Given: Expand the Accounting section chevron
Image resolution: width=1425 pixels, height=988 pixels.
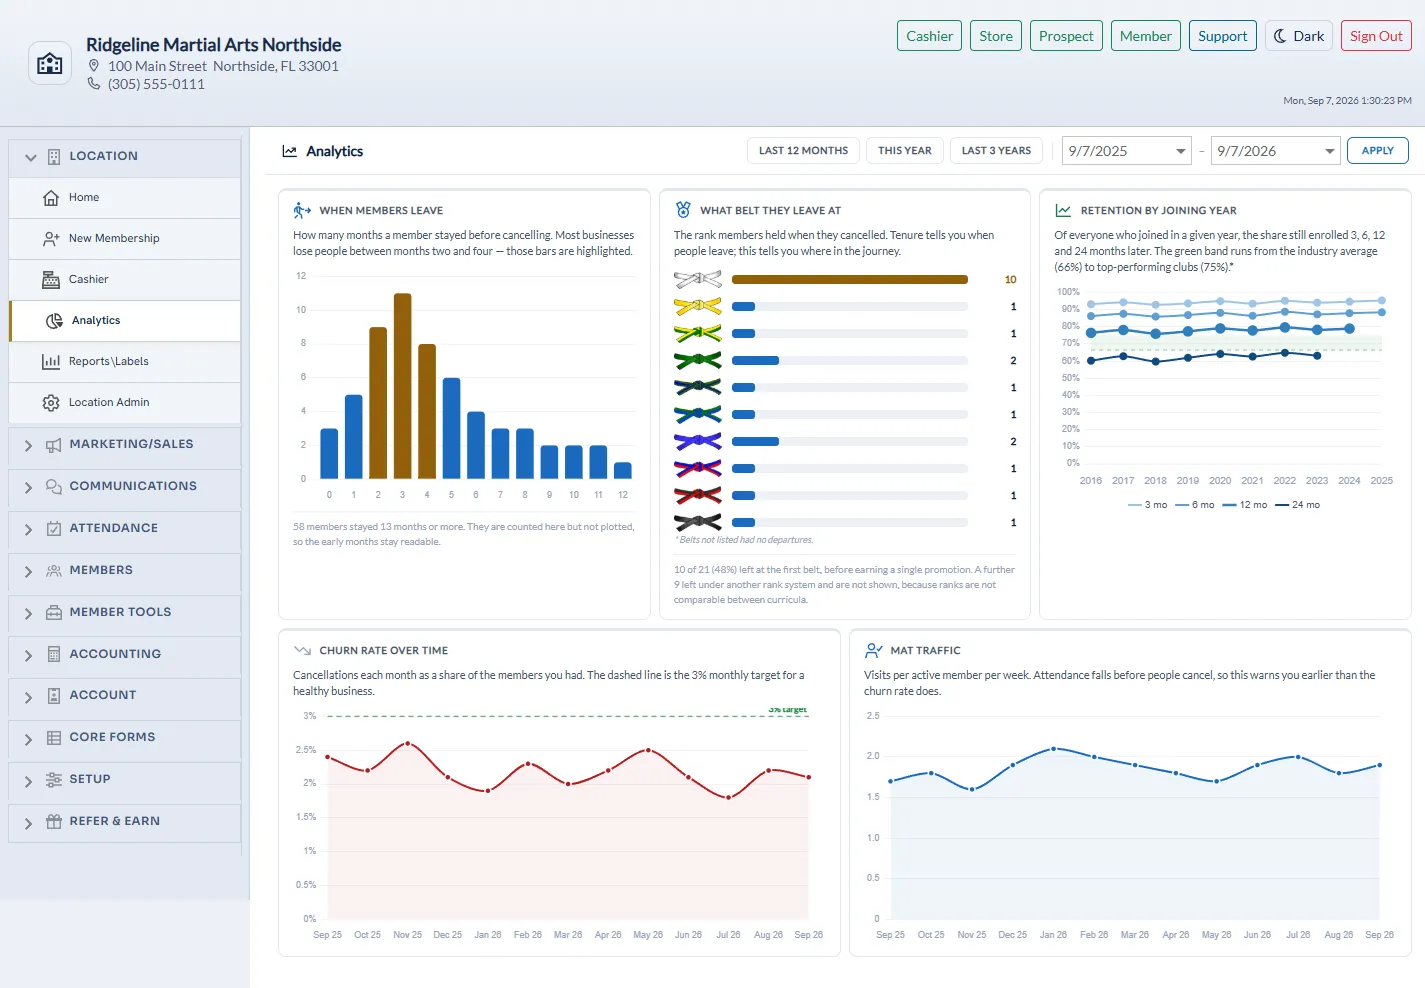Looking at the screenshot, I should [x=28, y=655].
